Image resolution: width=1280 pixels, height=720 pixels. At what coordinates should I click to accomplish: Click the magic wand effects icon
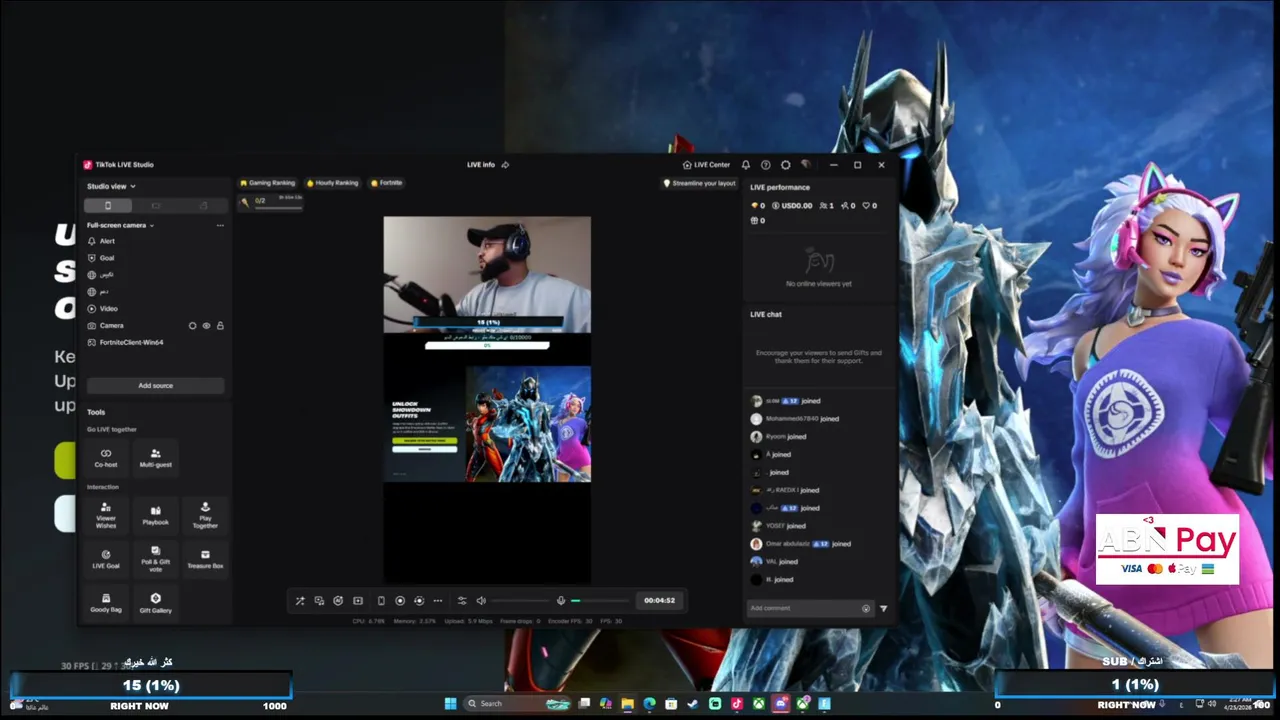point(300,601)
